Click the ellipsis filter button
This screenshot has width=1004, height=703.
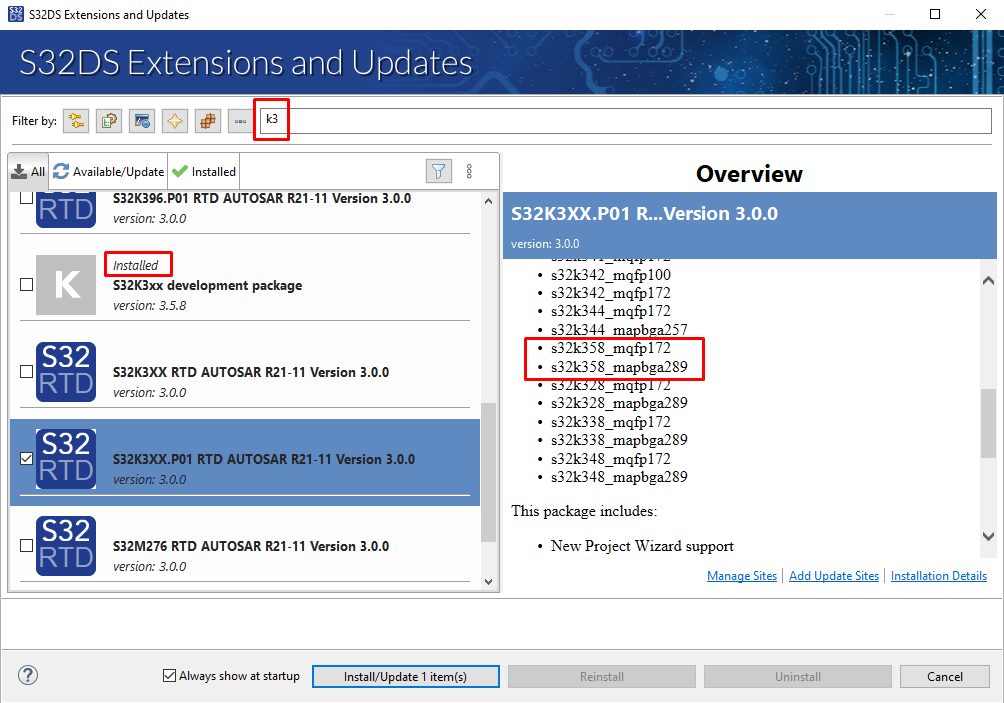coord(240,121)
